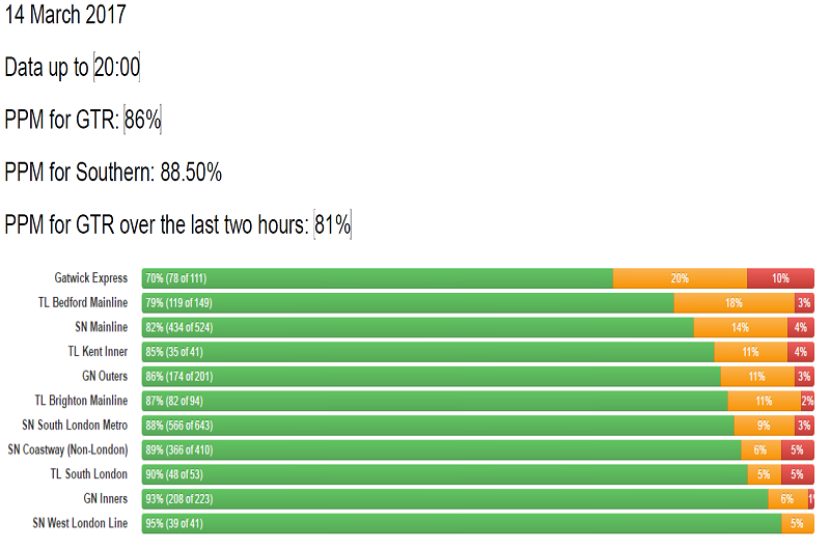This screenshot has width=830, height=540.
Task: Click the 20:00 data time field
Action: coord(117,68)
